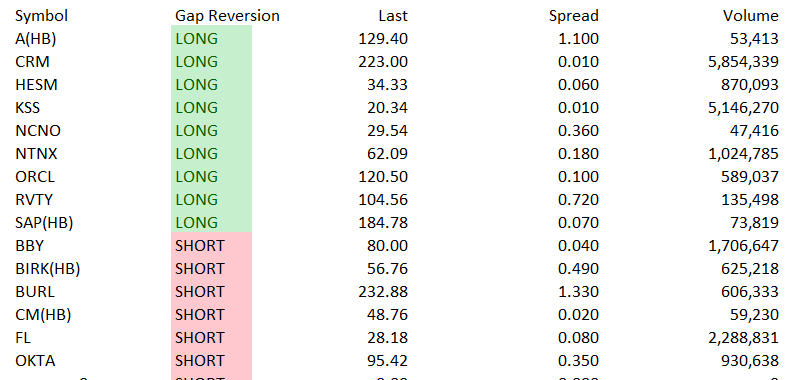The image size is (812, 380).
Task: Click the BURL spread value 1.330
Action: click(x=578, y=291)
